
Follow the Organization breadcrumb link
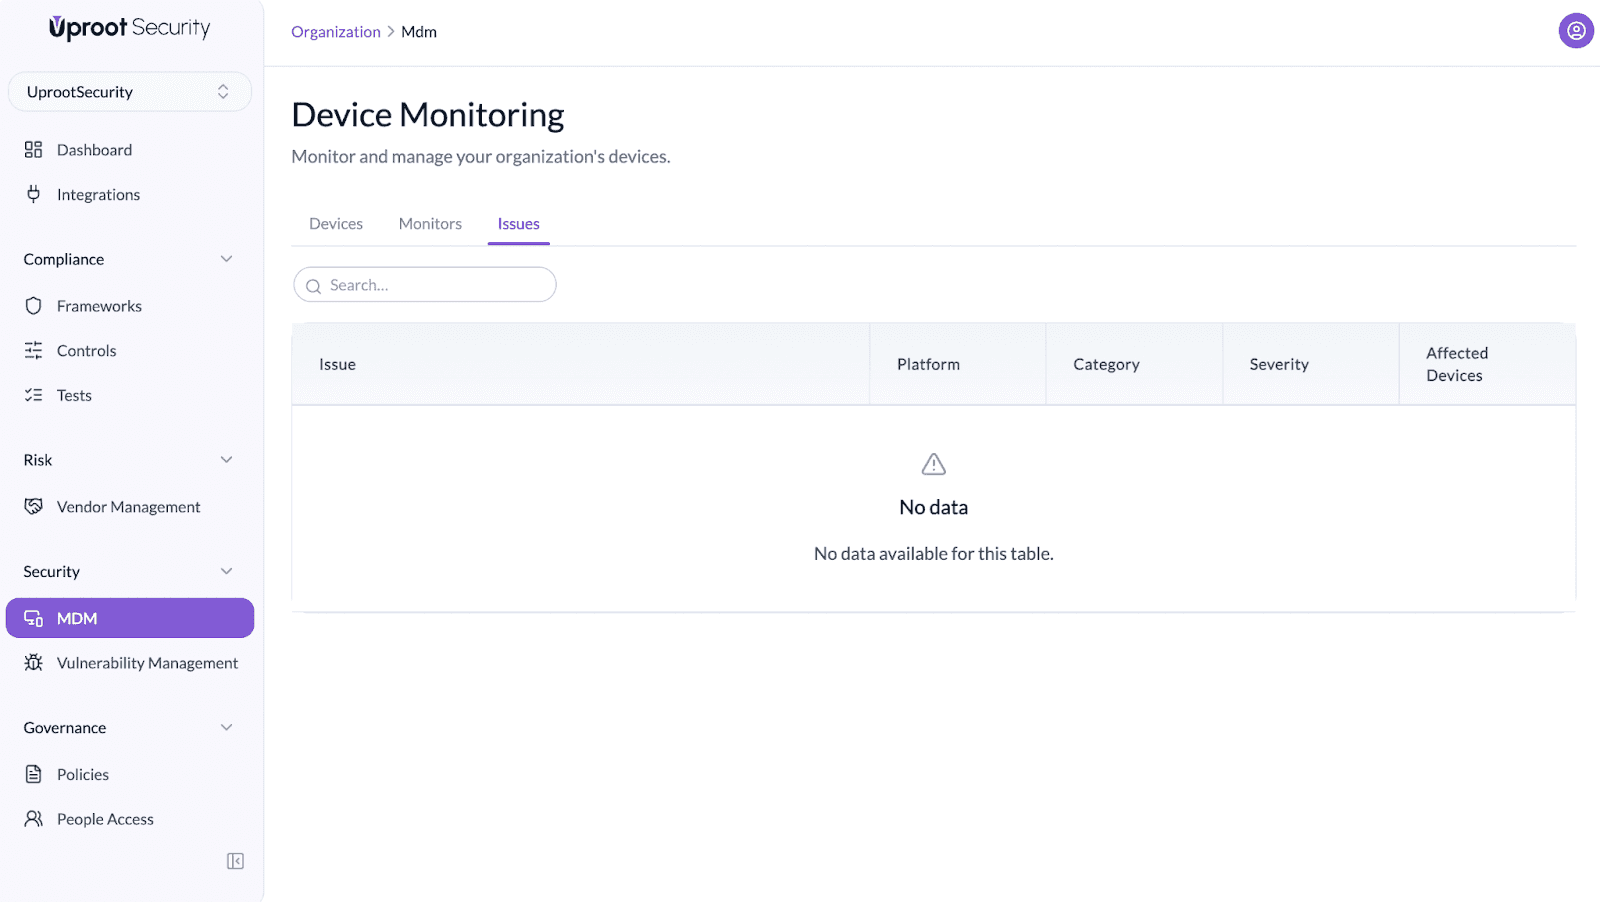pyautogui.click(x=335, y=32)
